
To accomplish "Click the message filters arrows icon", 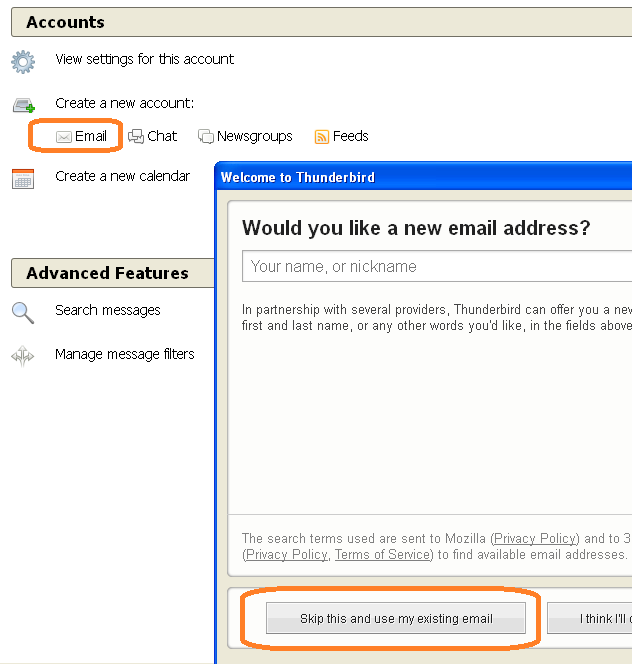I will point(23,355).
